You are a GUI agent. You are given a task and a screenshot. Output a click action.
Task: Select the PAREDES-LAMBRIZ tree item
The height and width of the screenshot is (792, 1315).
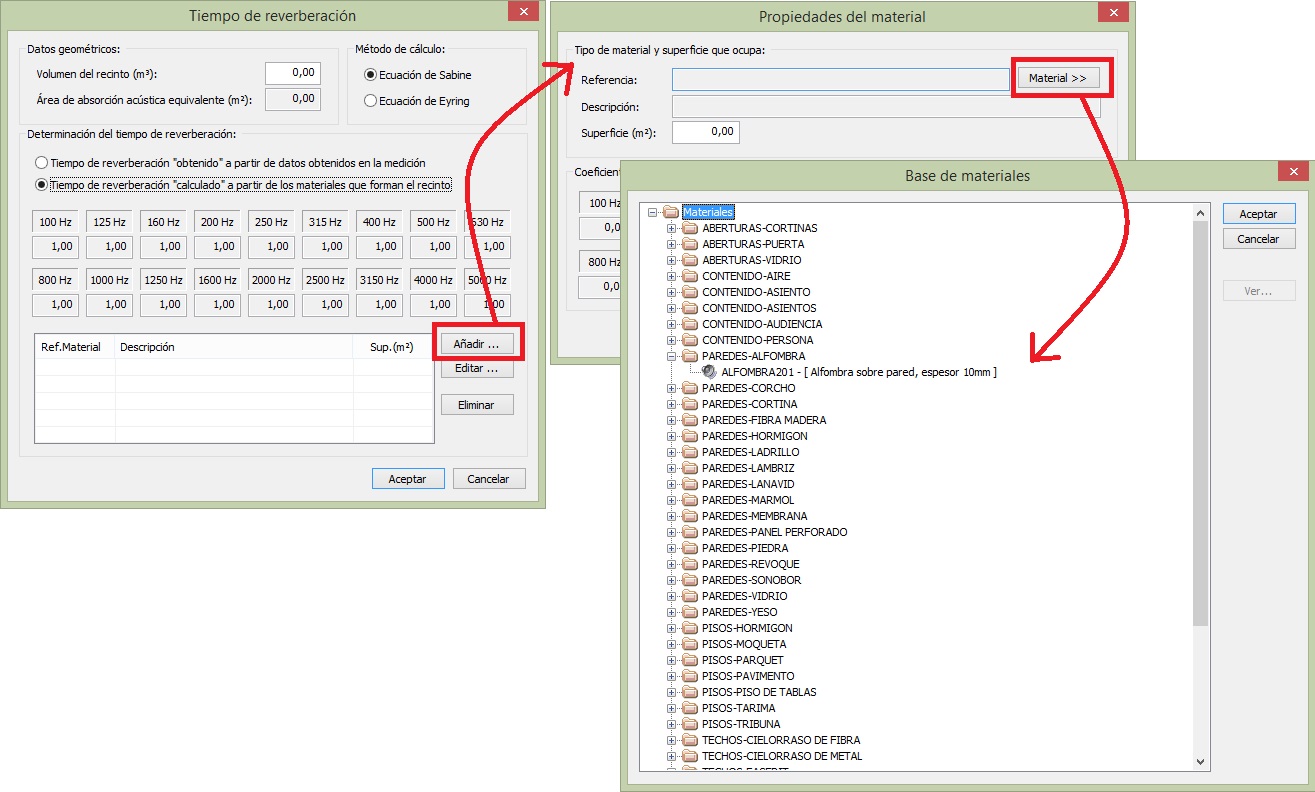click(748, 468)
